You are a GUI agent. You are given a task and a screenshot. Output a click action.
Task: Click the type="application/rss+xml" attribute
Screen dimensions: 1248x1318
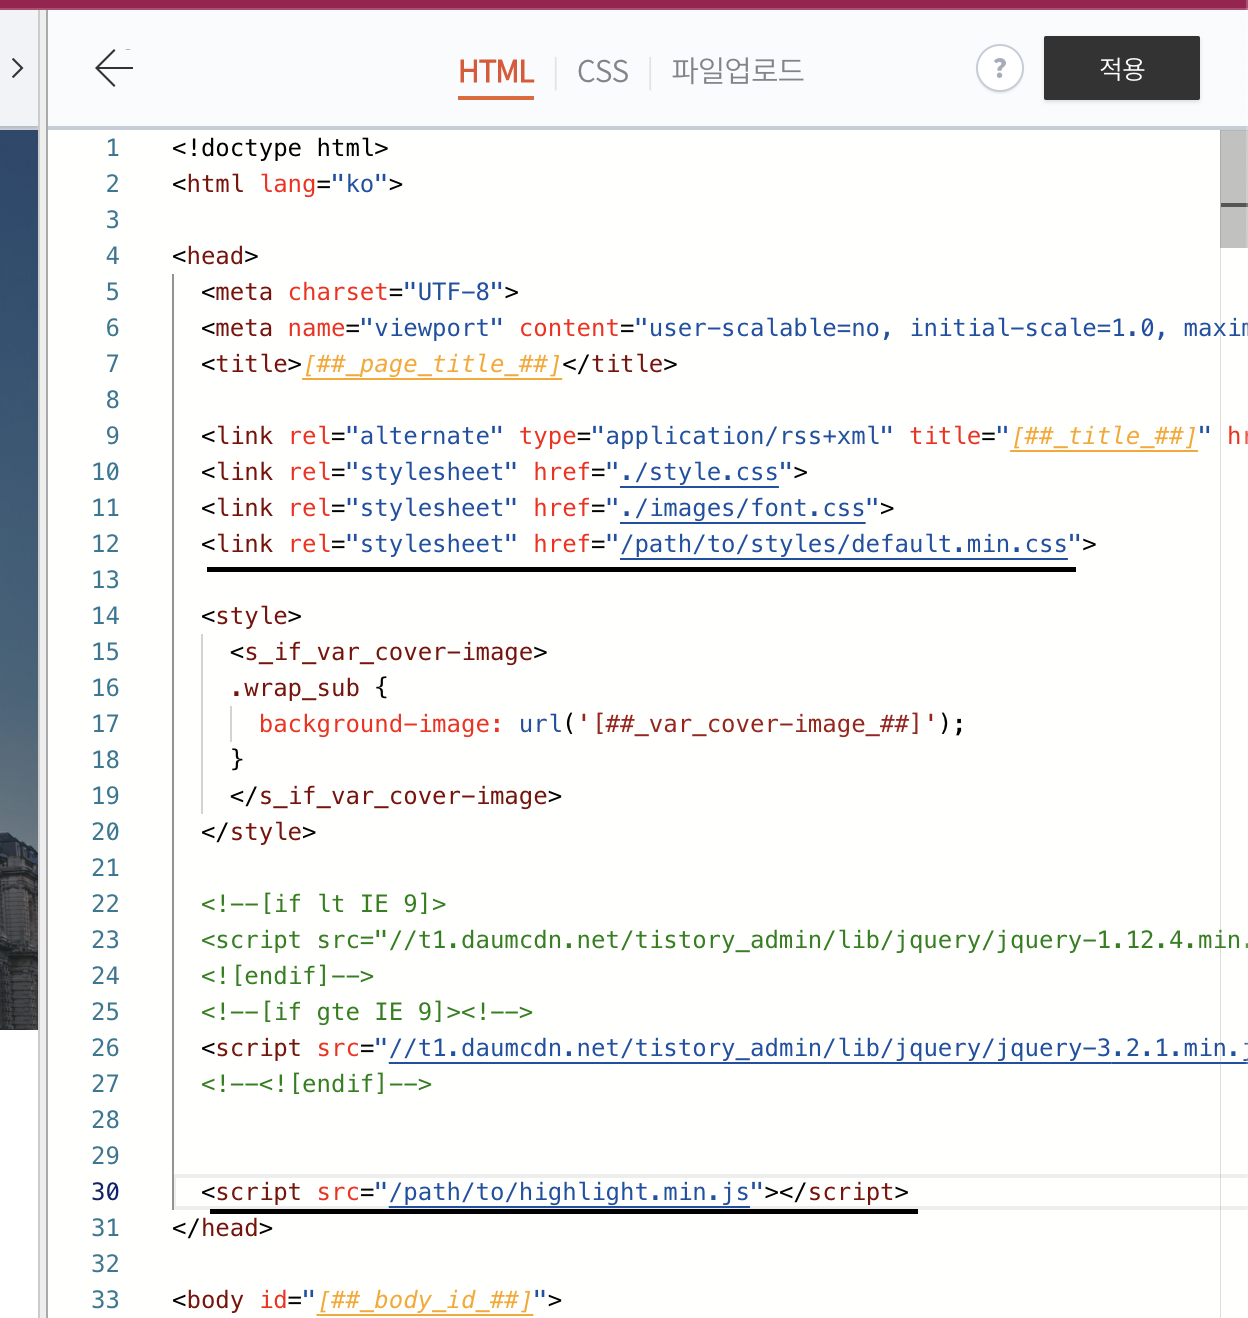[706, 436]
